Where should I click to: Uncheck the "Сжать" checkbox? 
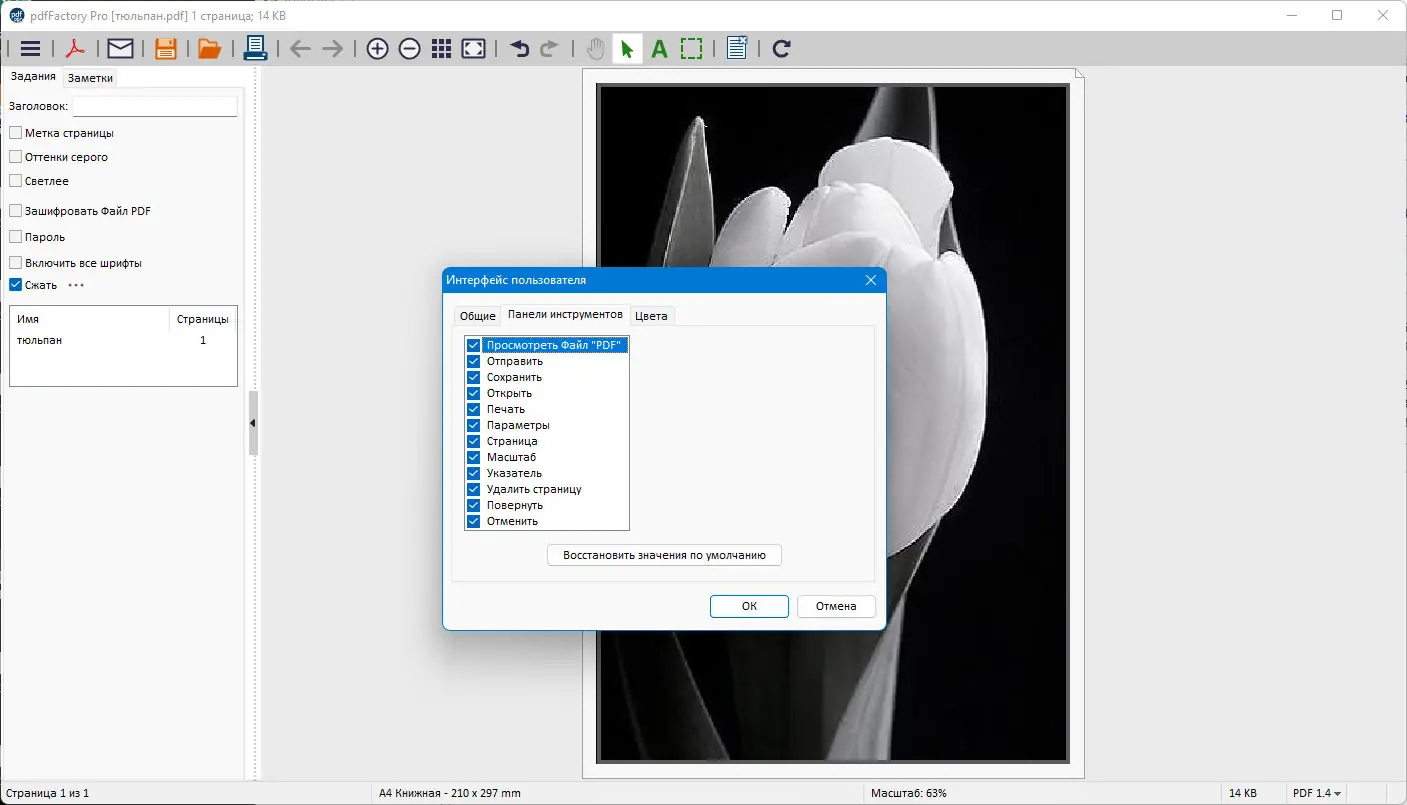pos(16,285)
